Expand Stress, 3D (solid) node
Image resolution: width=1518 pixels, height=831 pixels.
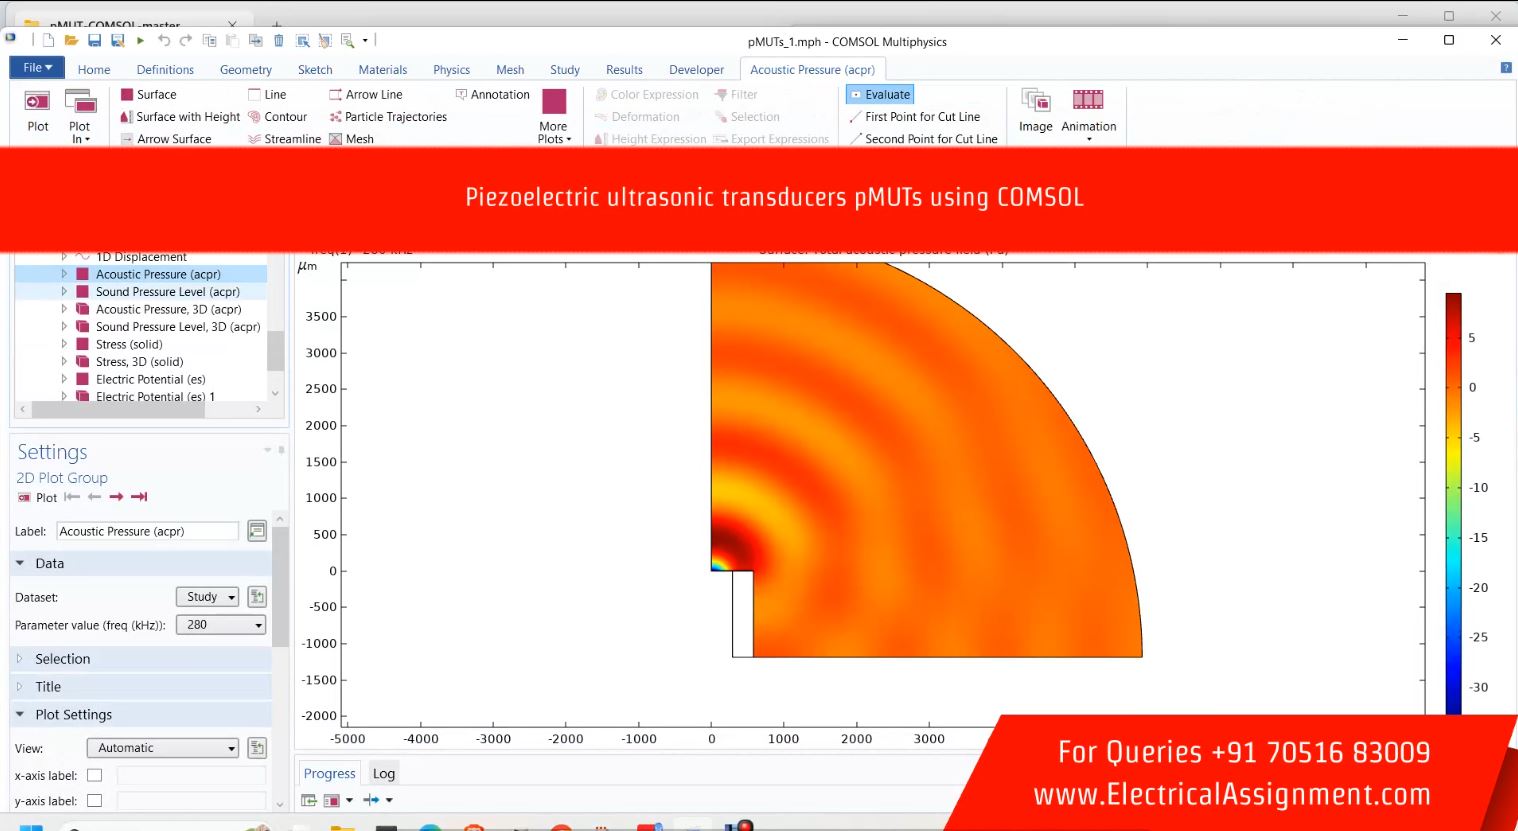pos(64,362)
